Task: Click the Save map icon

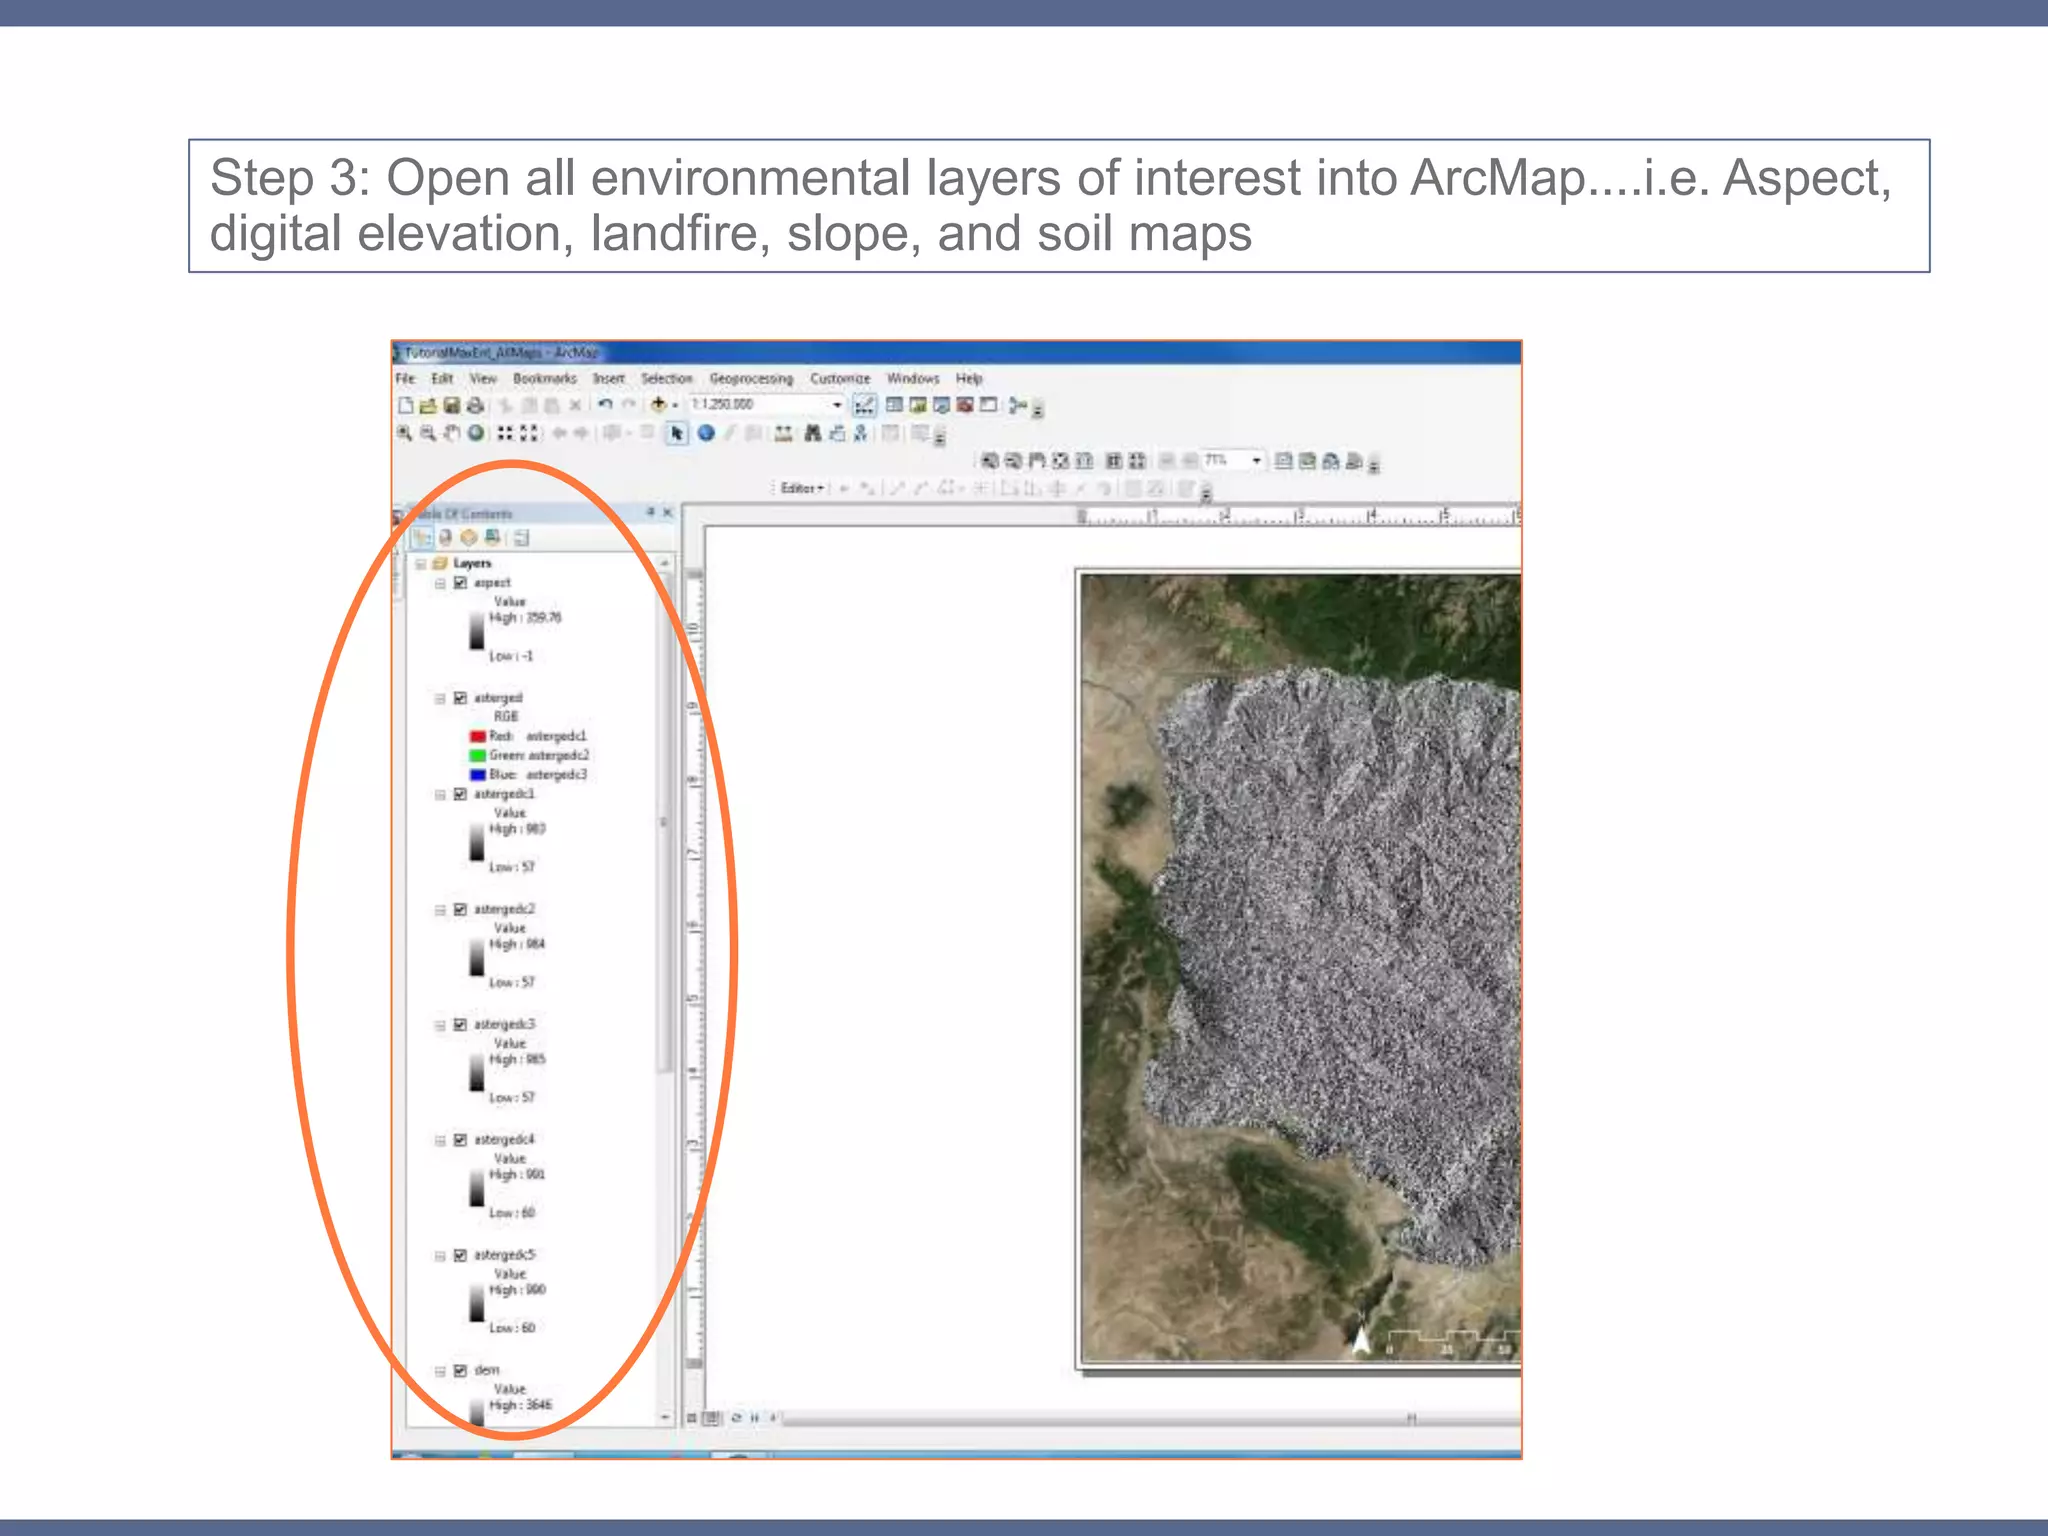Action: click(452, 405)
